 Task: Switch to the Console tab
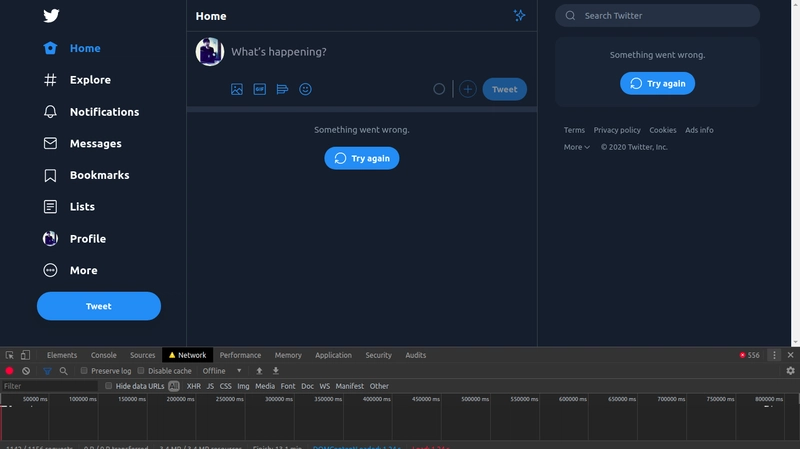coord(104,355)
